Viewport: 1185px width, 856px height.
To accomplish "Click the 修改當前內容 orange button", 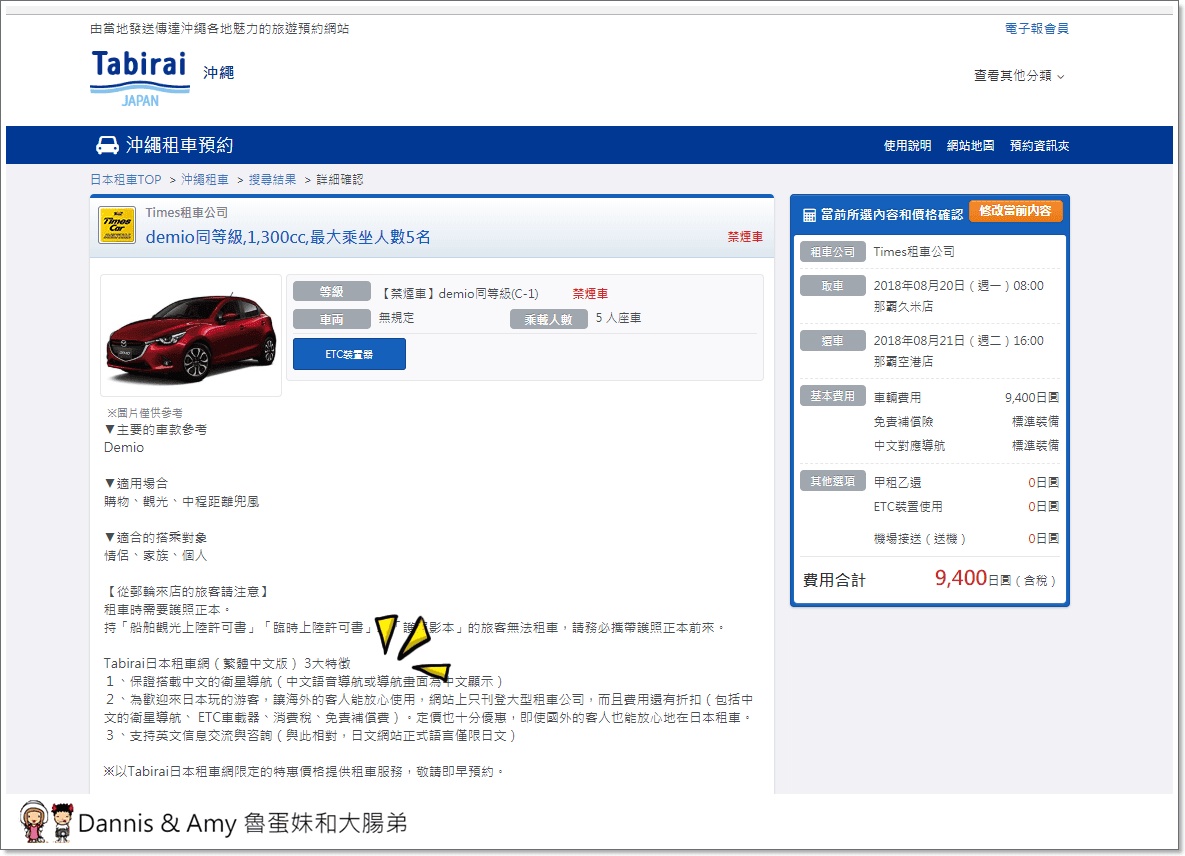I will (1015, 211).
